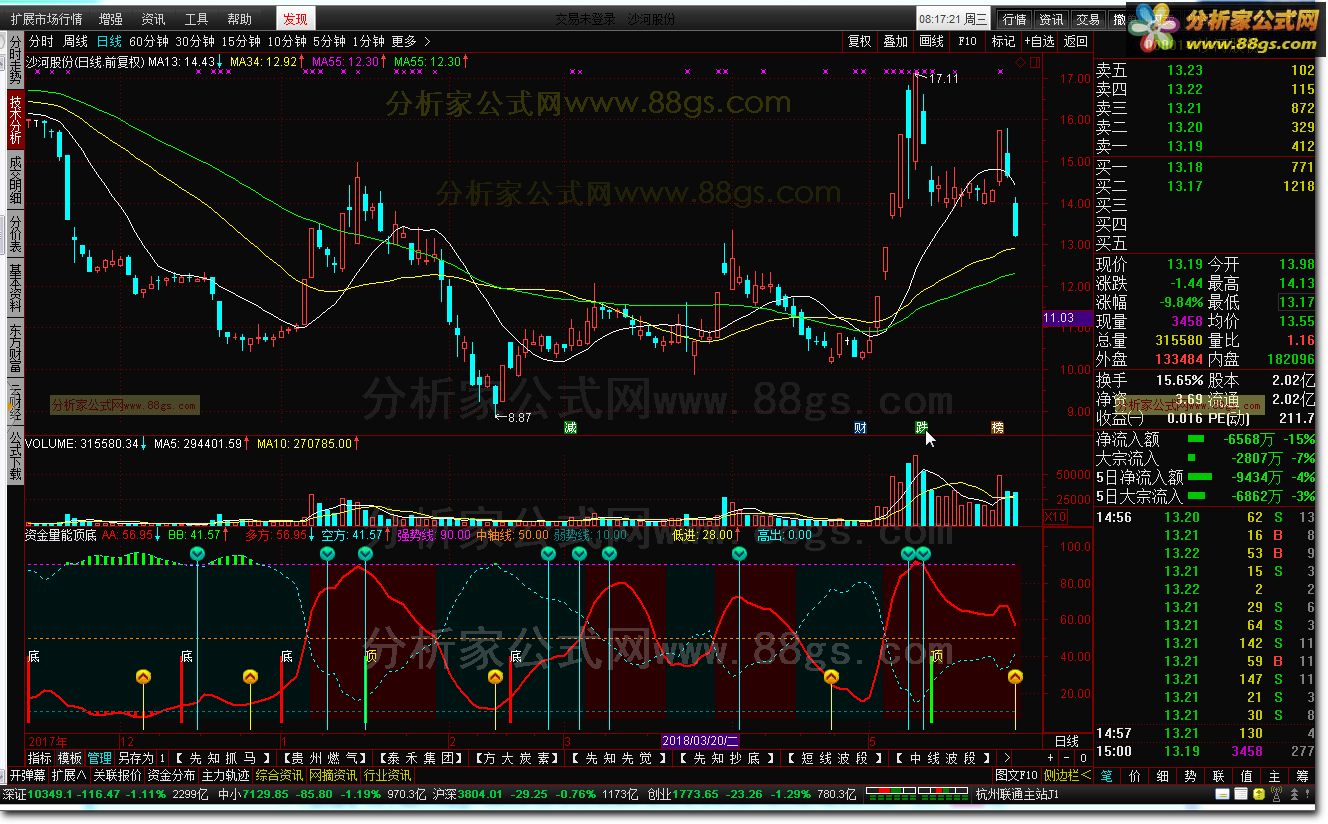The height and width of the screenshot is (824, 1328).
Task: Select the 先知抓马 indicator tab
Action: point(221,758)
